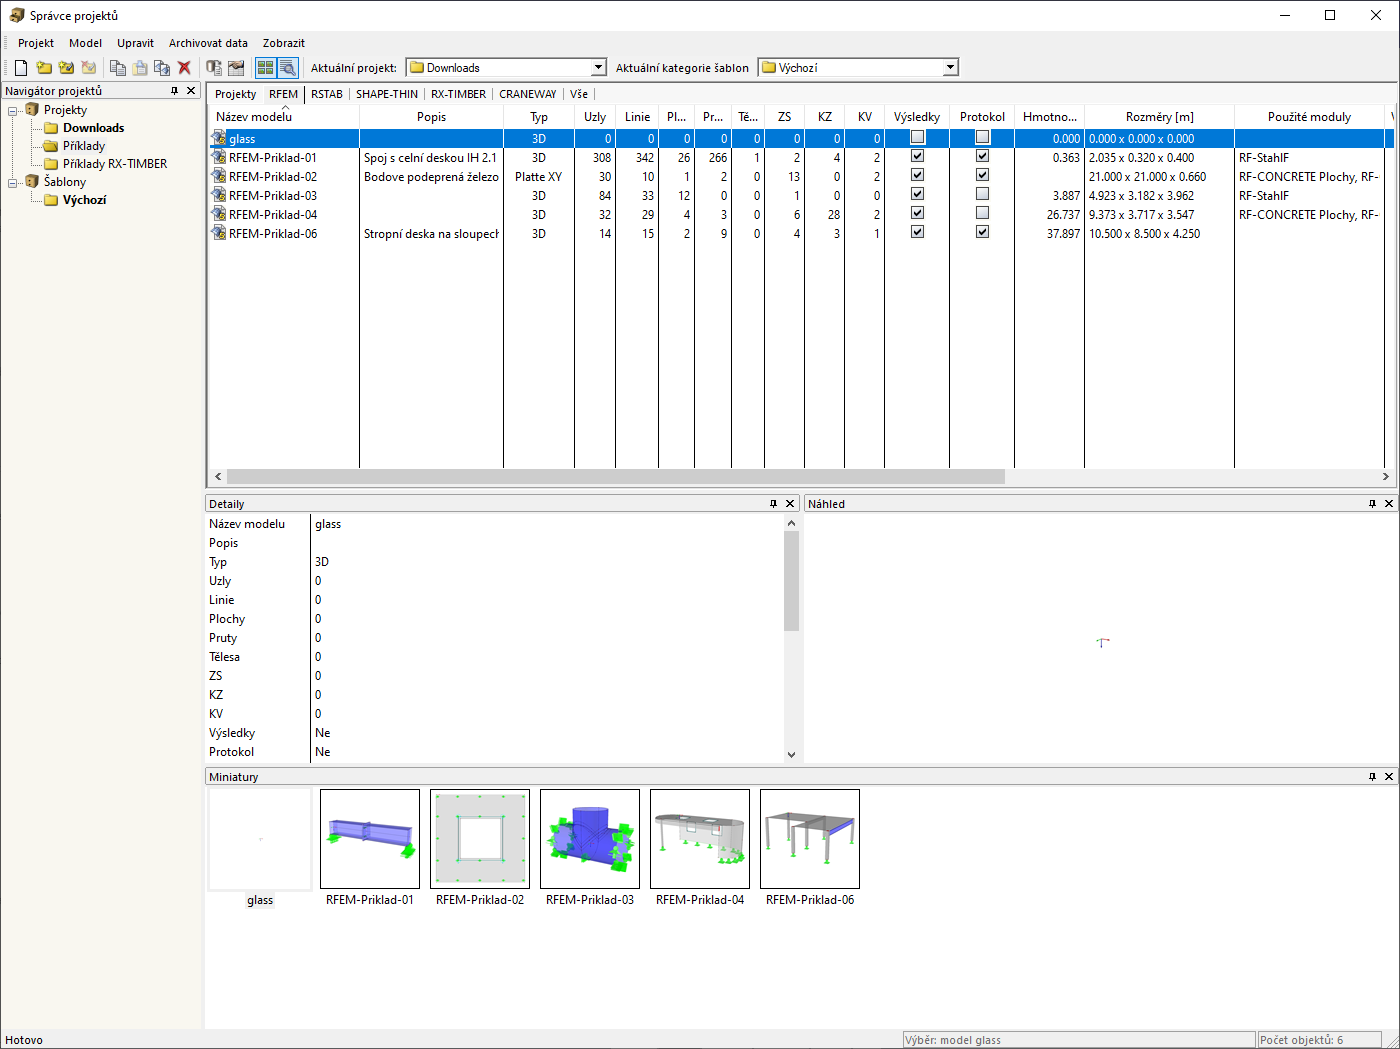Open the Model menu
The height and width of the screenshot is (1049, 1400).
[85, 43]
